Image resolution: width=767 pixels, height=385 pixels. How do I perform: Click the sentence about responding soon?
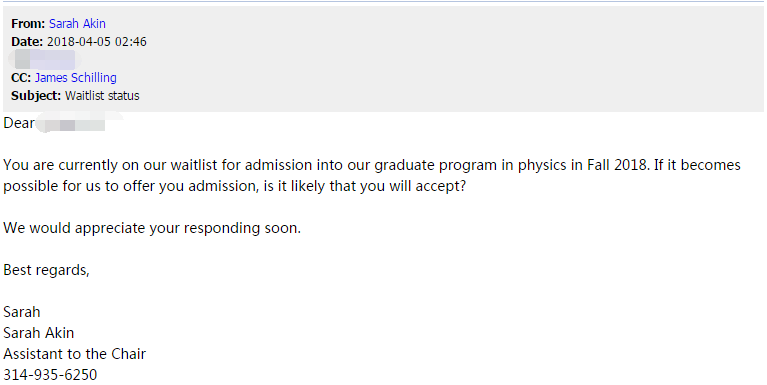pos(152,228)
